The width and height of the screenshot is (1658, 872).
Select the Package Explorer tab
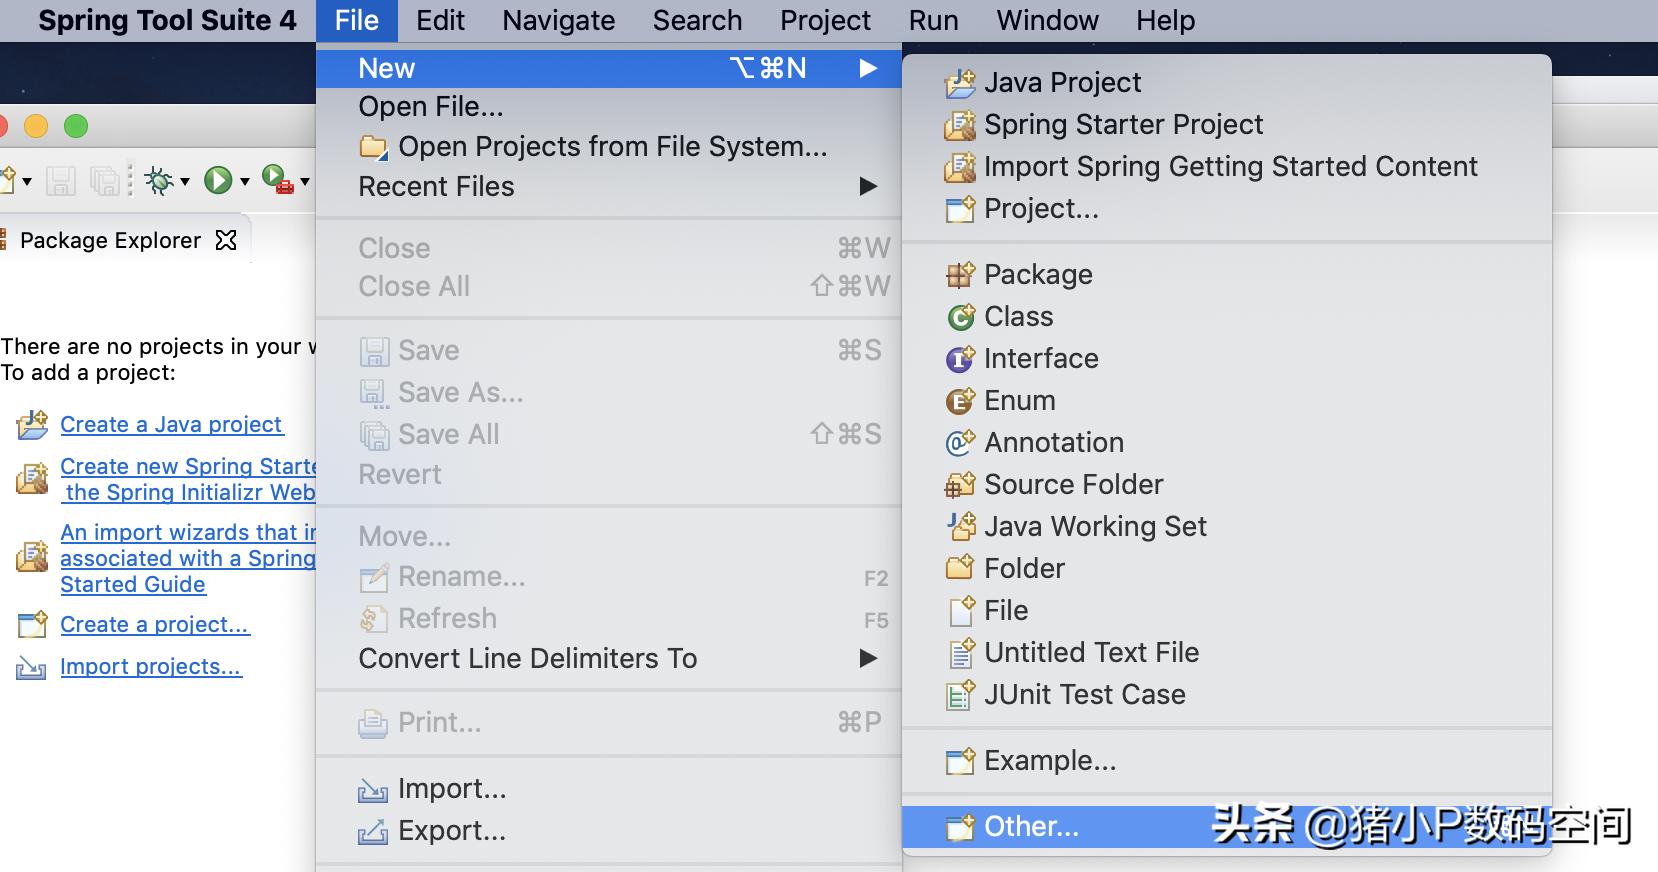click(110, 240)
